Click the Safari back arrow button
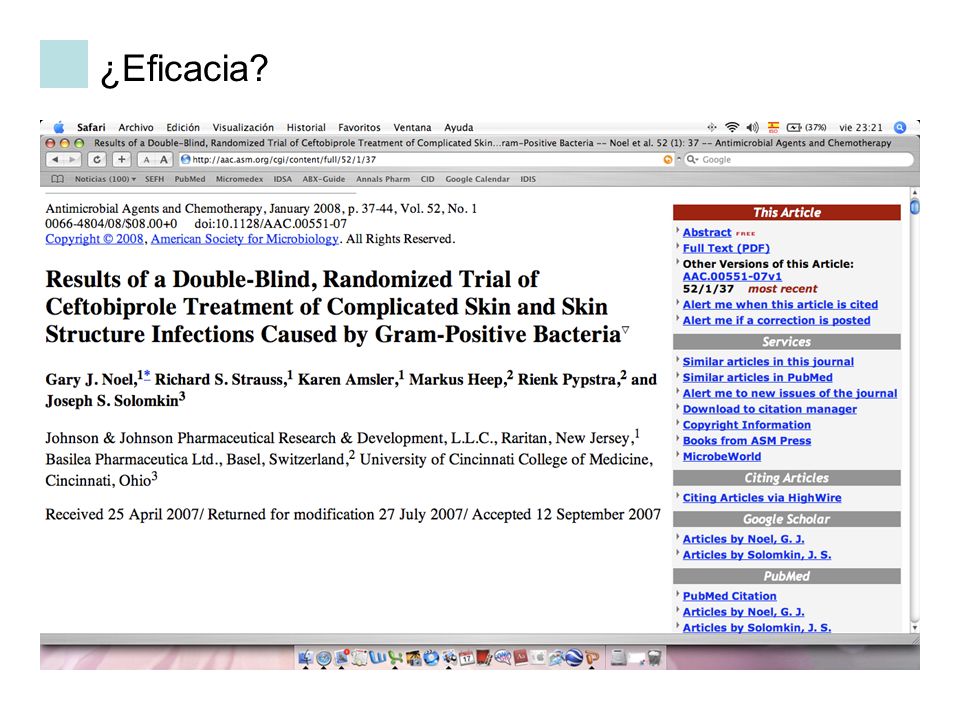 pos(55,160)
